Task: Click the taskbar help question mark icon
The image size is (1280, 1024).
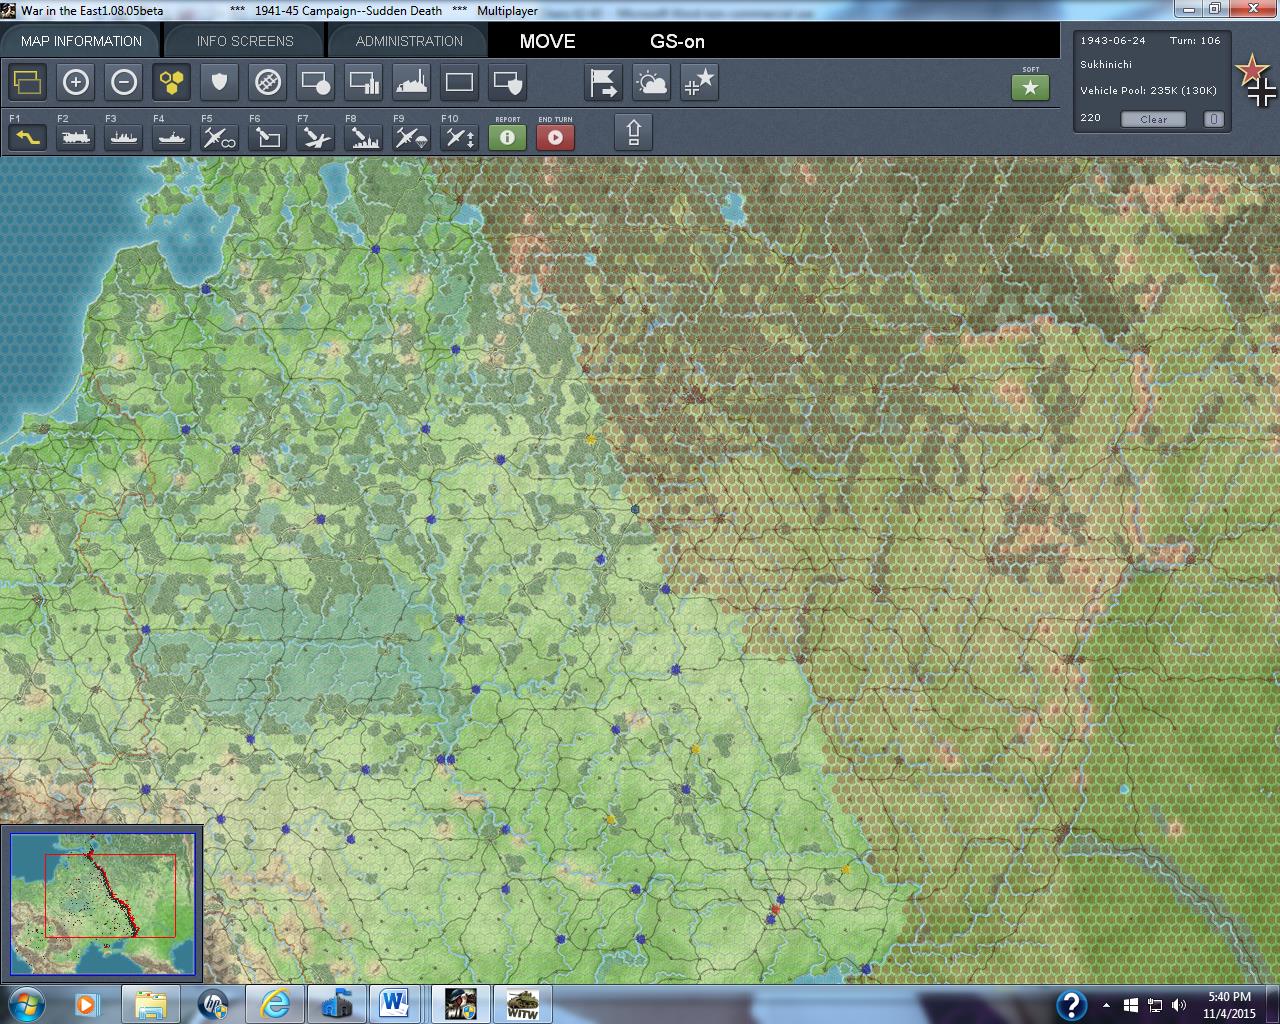Action: point(1071,1004)
